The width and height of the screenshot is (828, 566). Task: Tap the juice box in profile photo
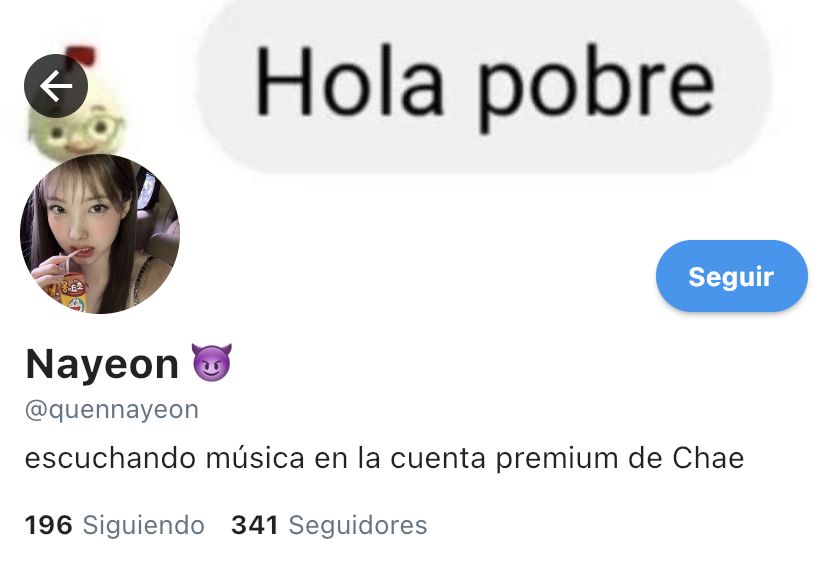point(74,292)
